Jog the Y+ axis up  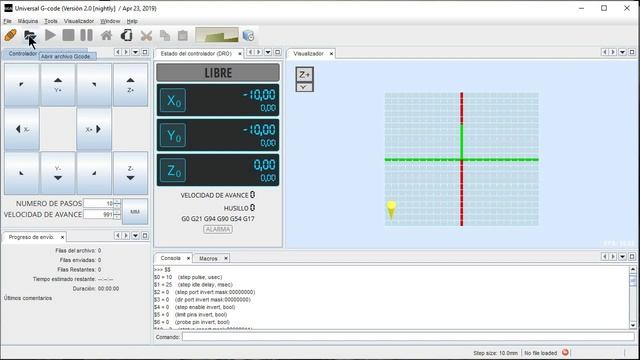coord(58,84)
